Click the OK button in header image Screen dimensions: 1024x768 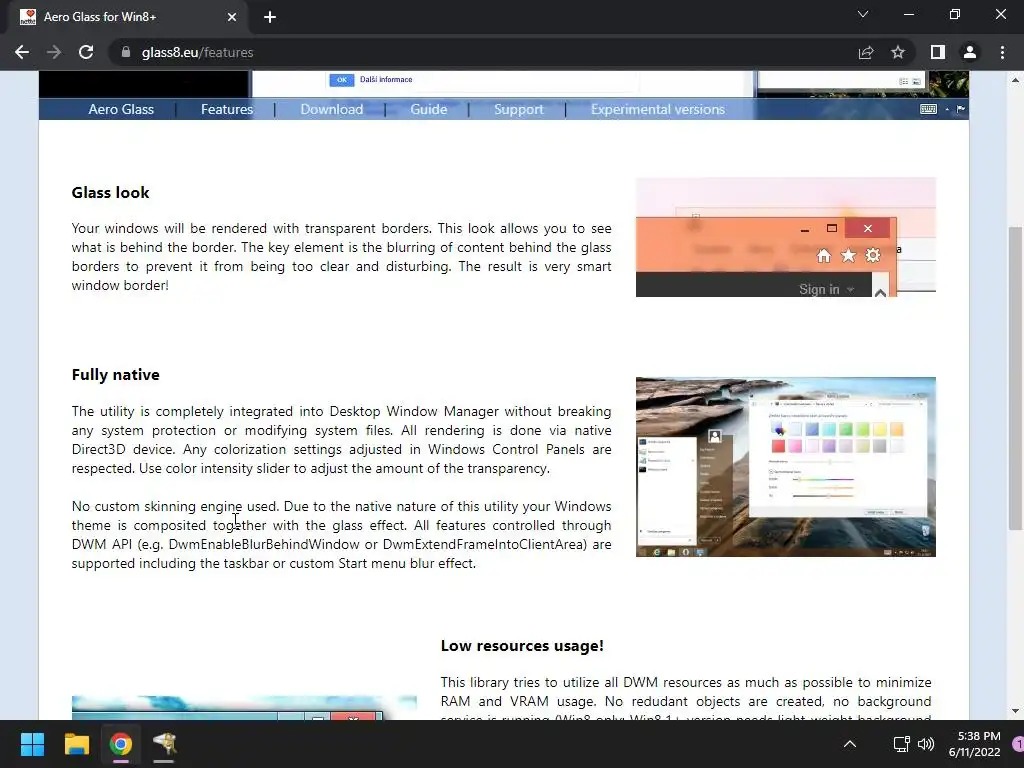(x=342, y=80)
